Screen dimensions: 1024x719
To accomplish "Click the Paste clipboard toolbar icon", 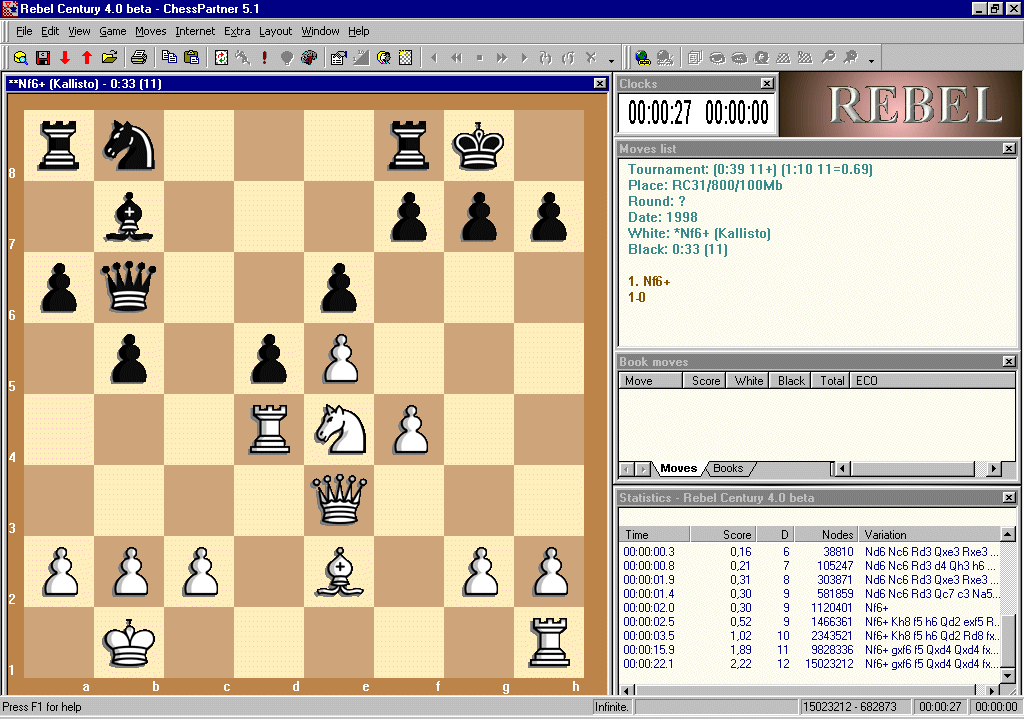I will [191, 58].
